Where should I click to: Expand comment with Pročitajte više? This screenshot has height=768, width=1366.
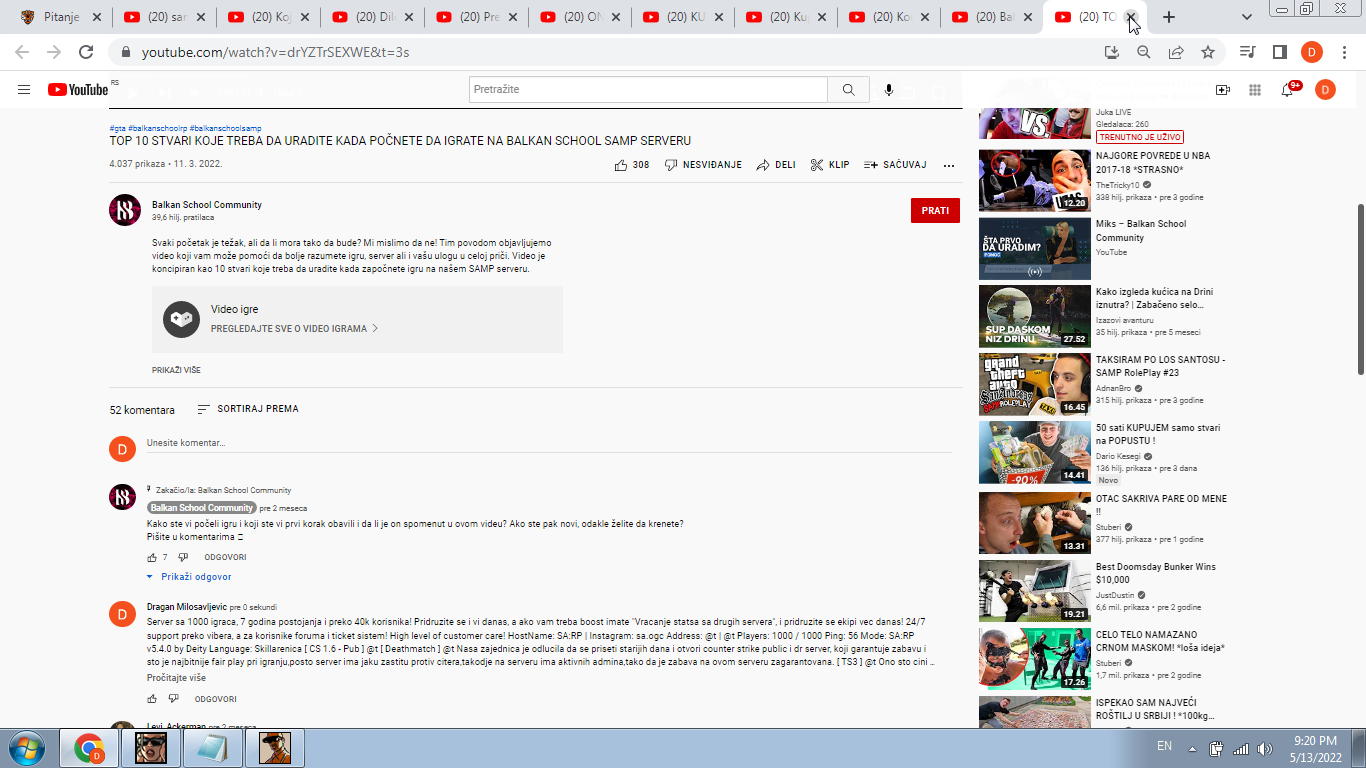176,678
